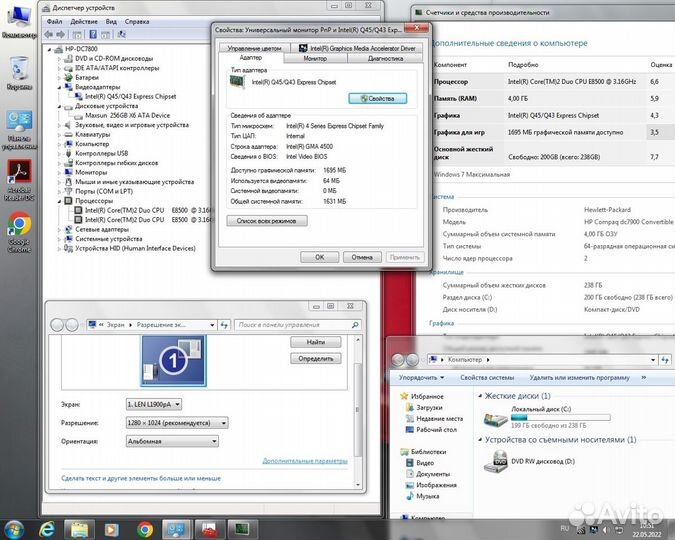Collapse Devices with Removable Storage group
675x540 pixels.
480,440
